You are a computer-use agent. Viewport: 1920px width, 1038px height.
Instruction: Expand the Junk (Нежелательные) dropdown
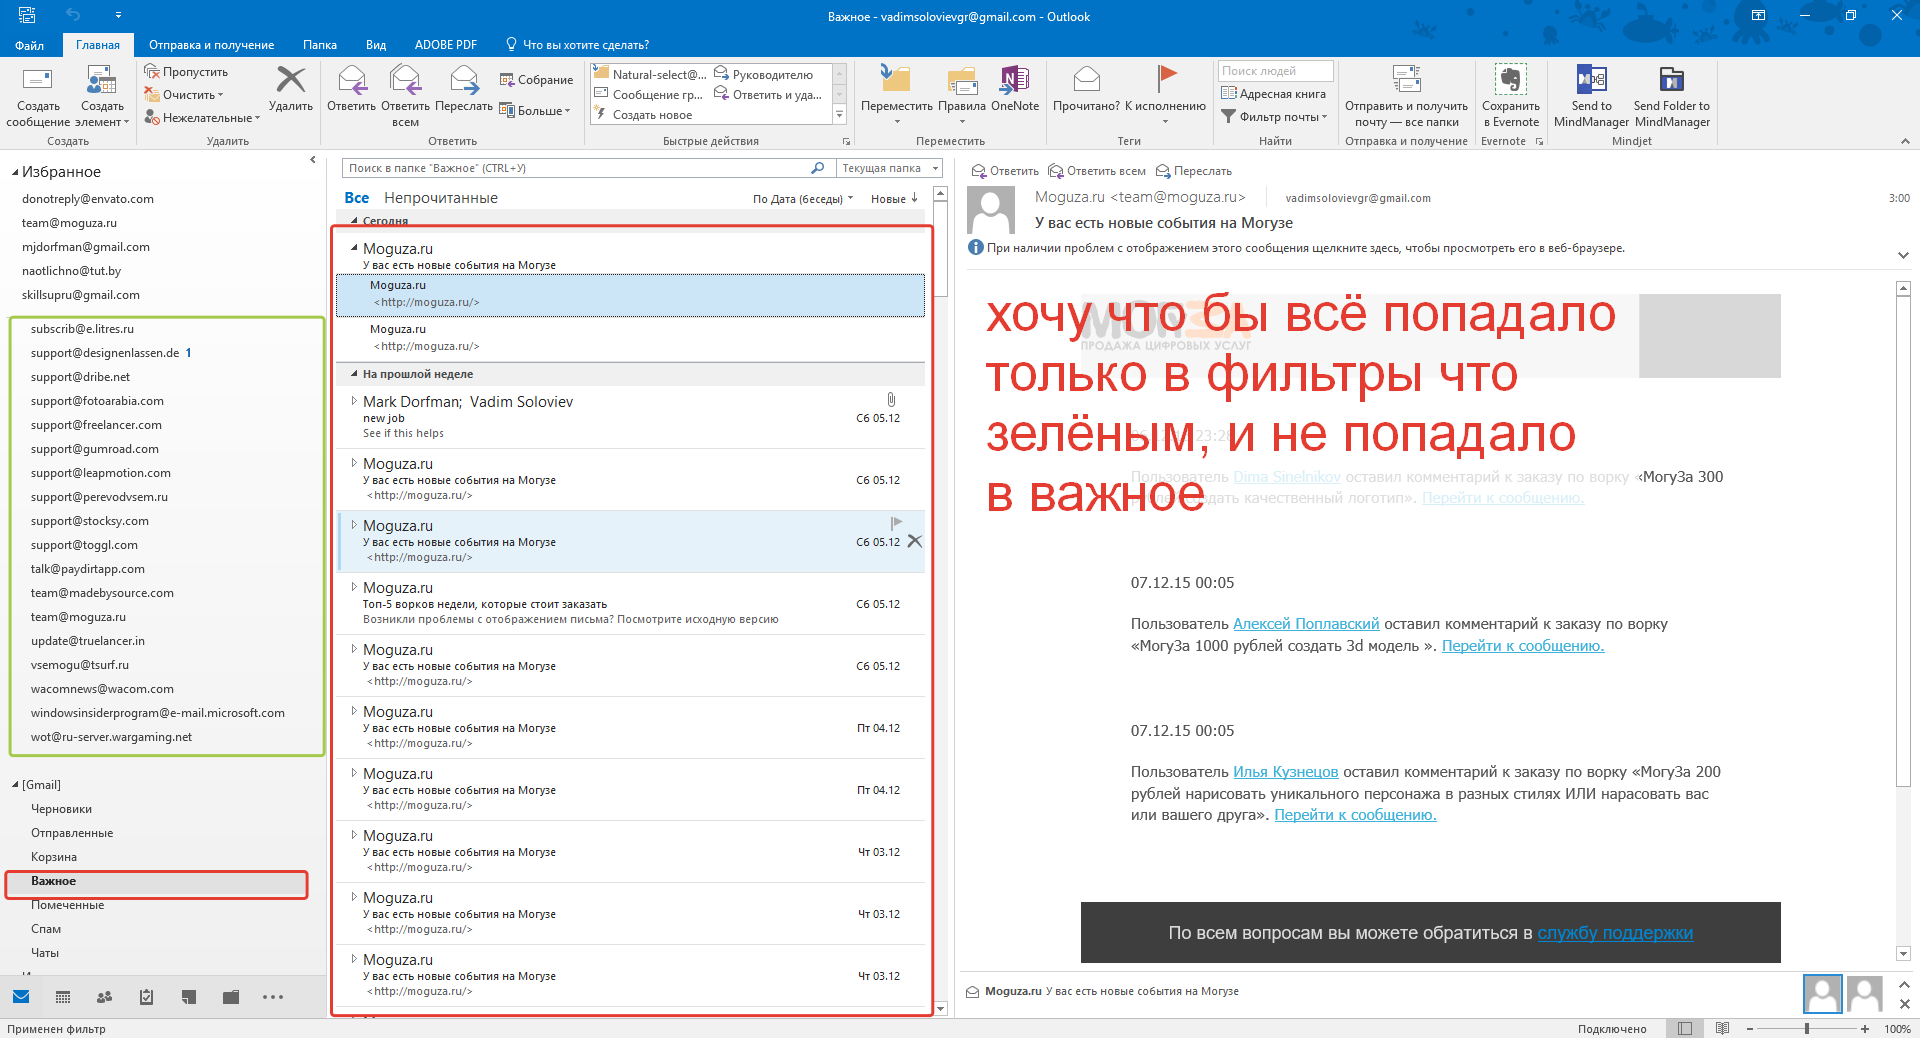pyautogui.click(x=257, y=118)
